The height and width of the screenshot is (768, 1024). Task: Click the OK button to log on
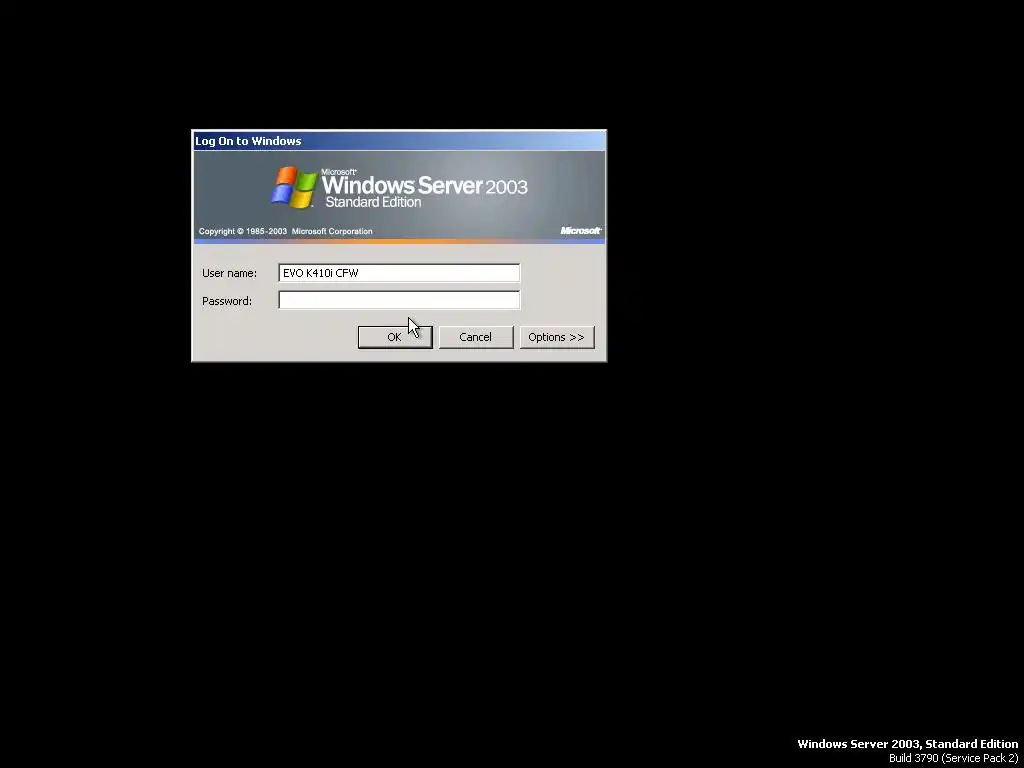pos(395,337)
